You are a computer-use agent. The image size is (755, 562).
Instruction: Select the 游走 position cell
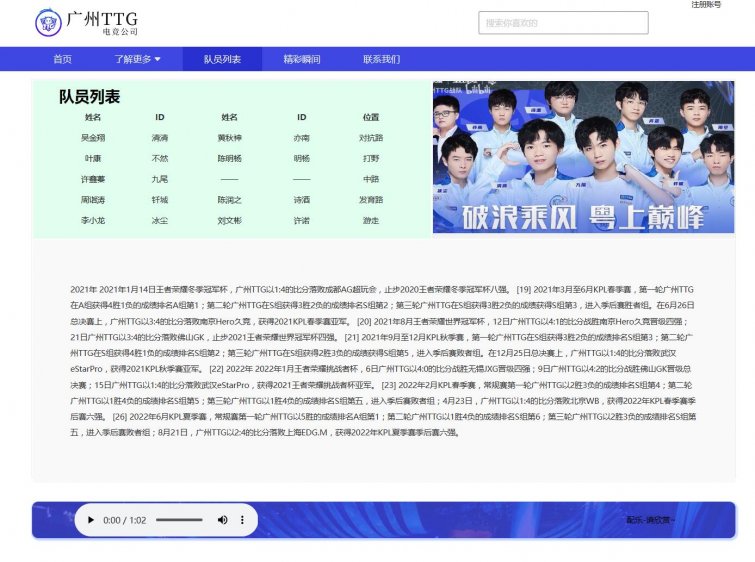(x=371, y=221)
